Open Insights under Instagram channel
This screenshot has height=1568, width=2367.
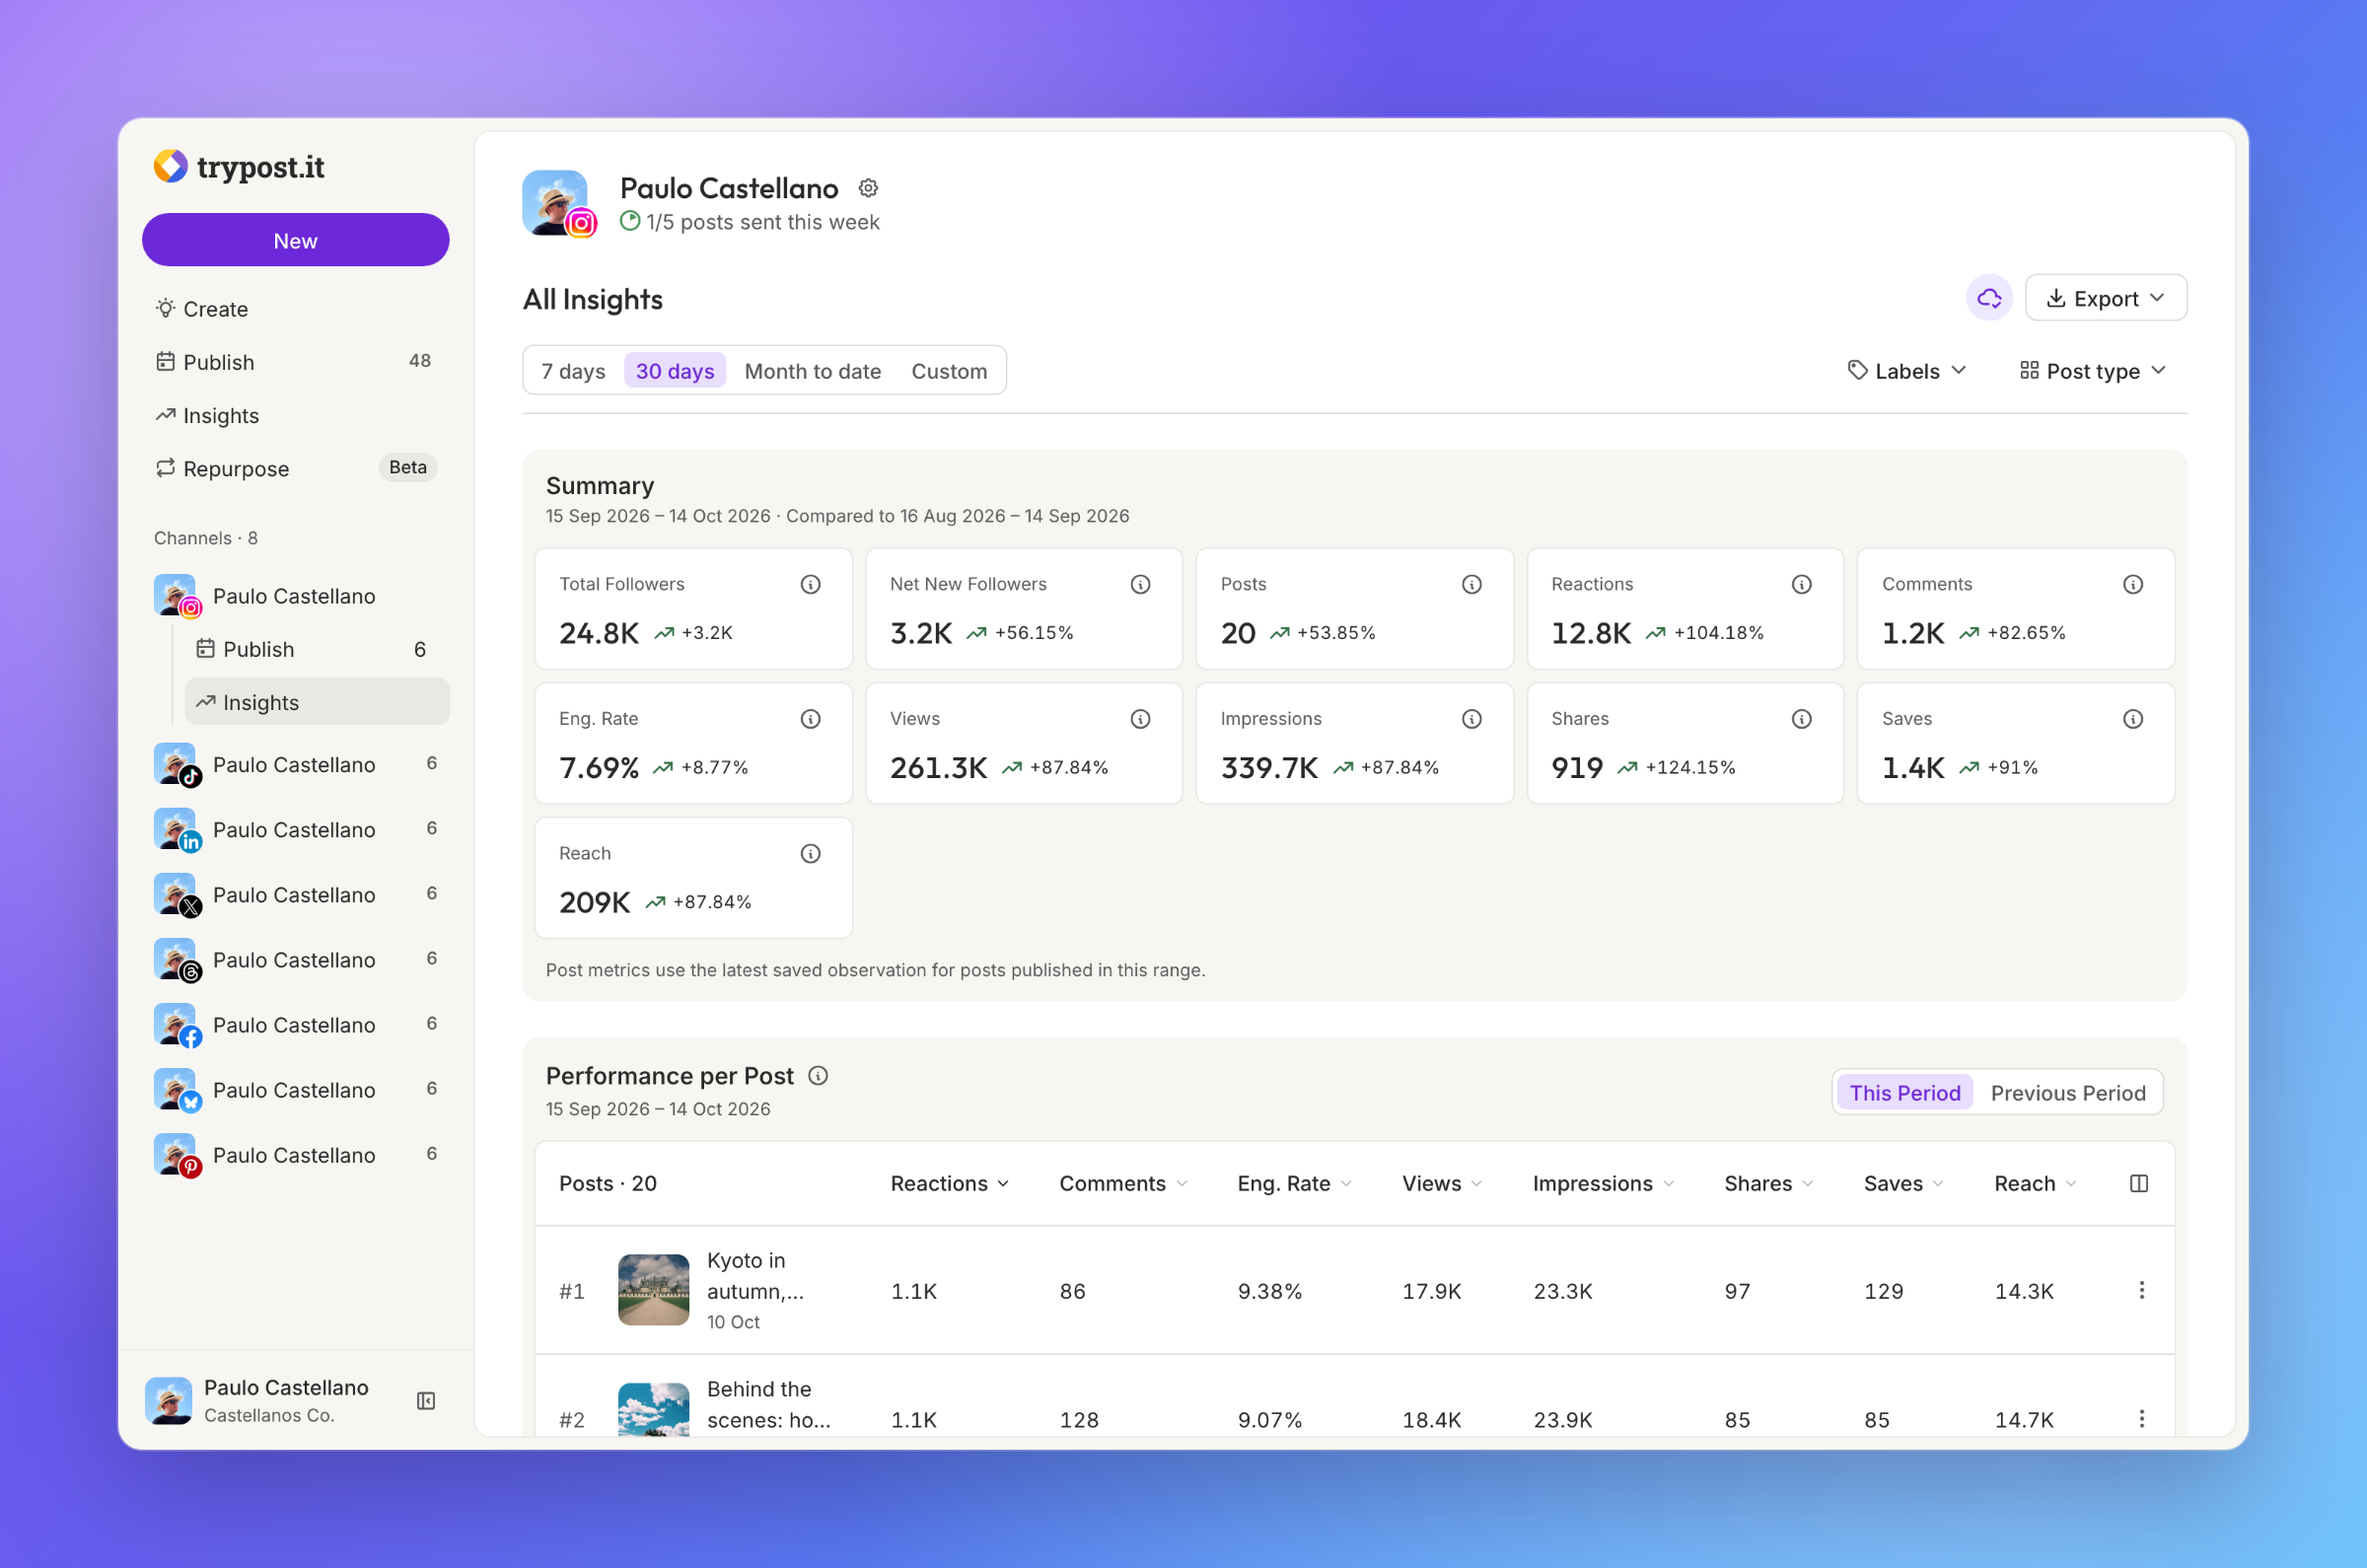click(317, 702)
